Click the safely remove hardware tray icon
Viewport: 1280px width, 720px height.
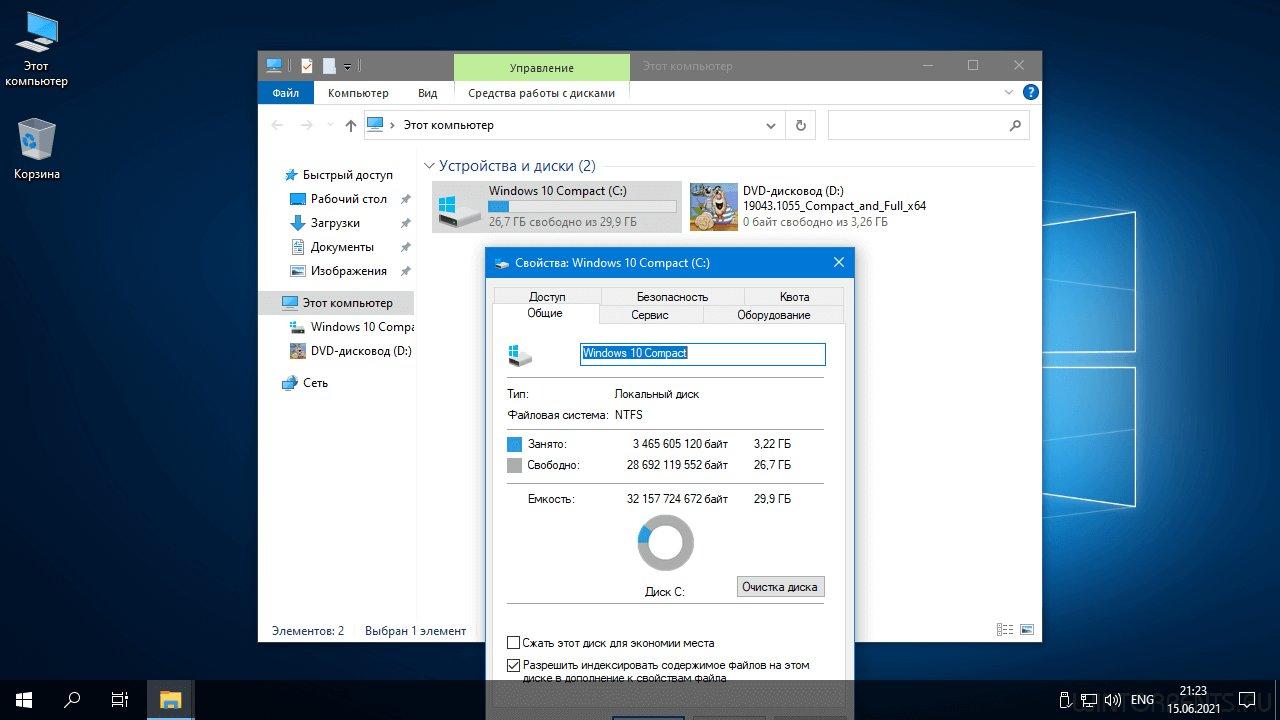1066,700
